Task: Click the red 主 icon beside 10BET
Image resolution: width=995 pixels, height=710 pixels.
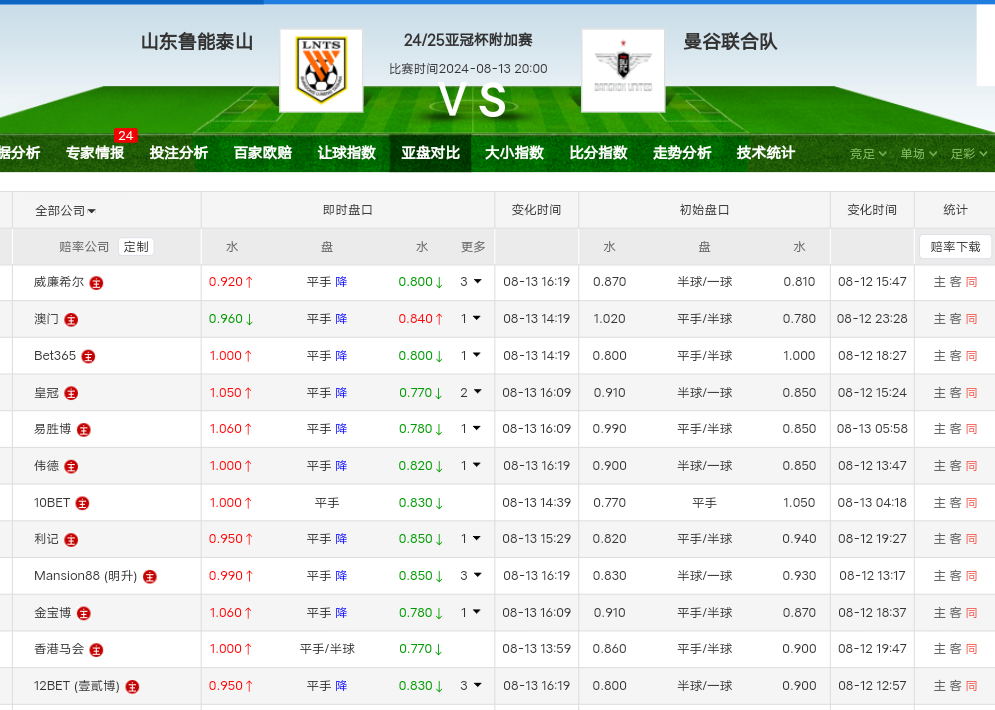Action: click(x=82, y=503)
